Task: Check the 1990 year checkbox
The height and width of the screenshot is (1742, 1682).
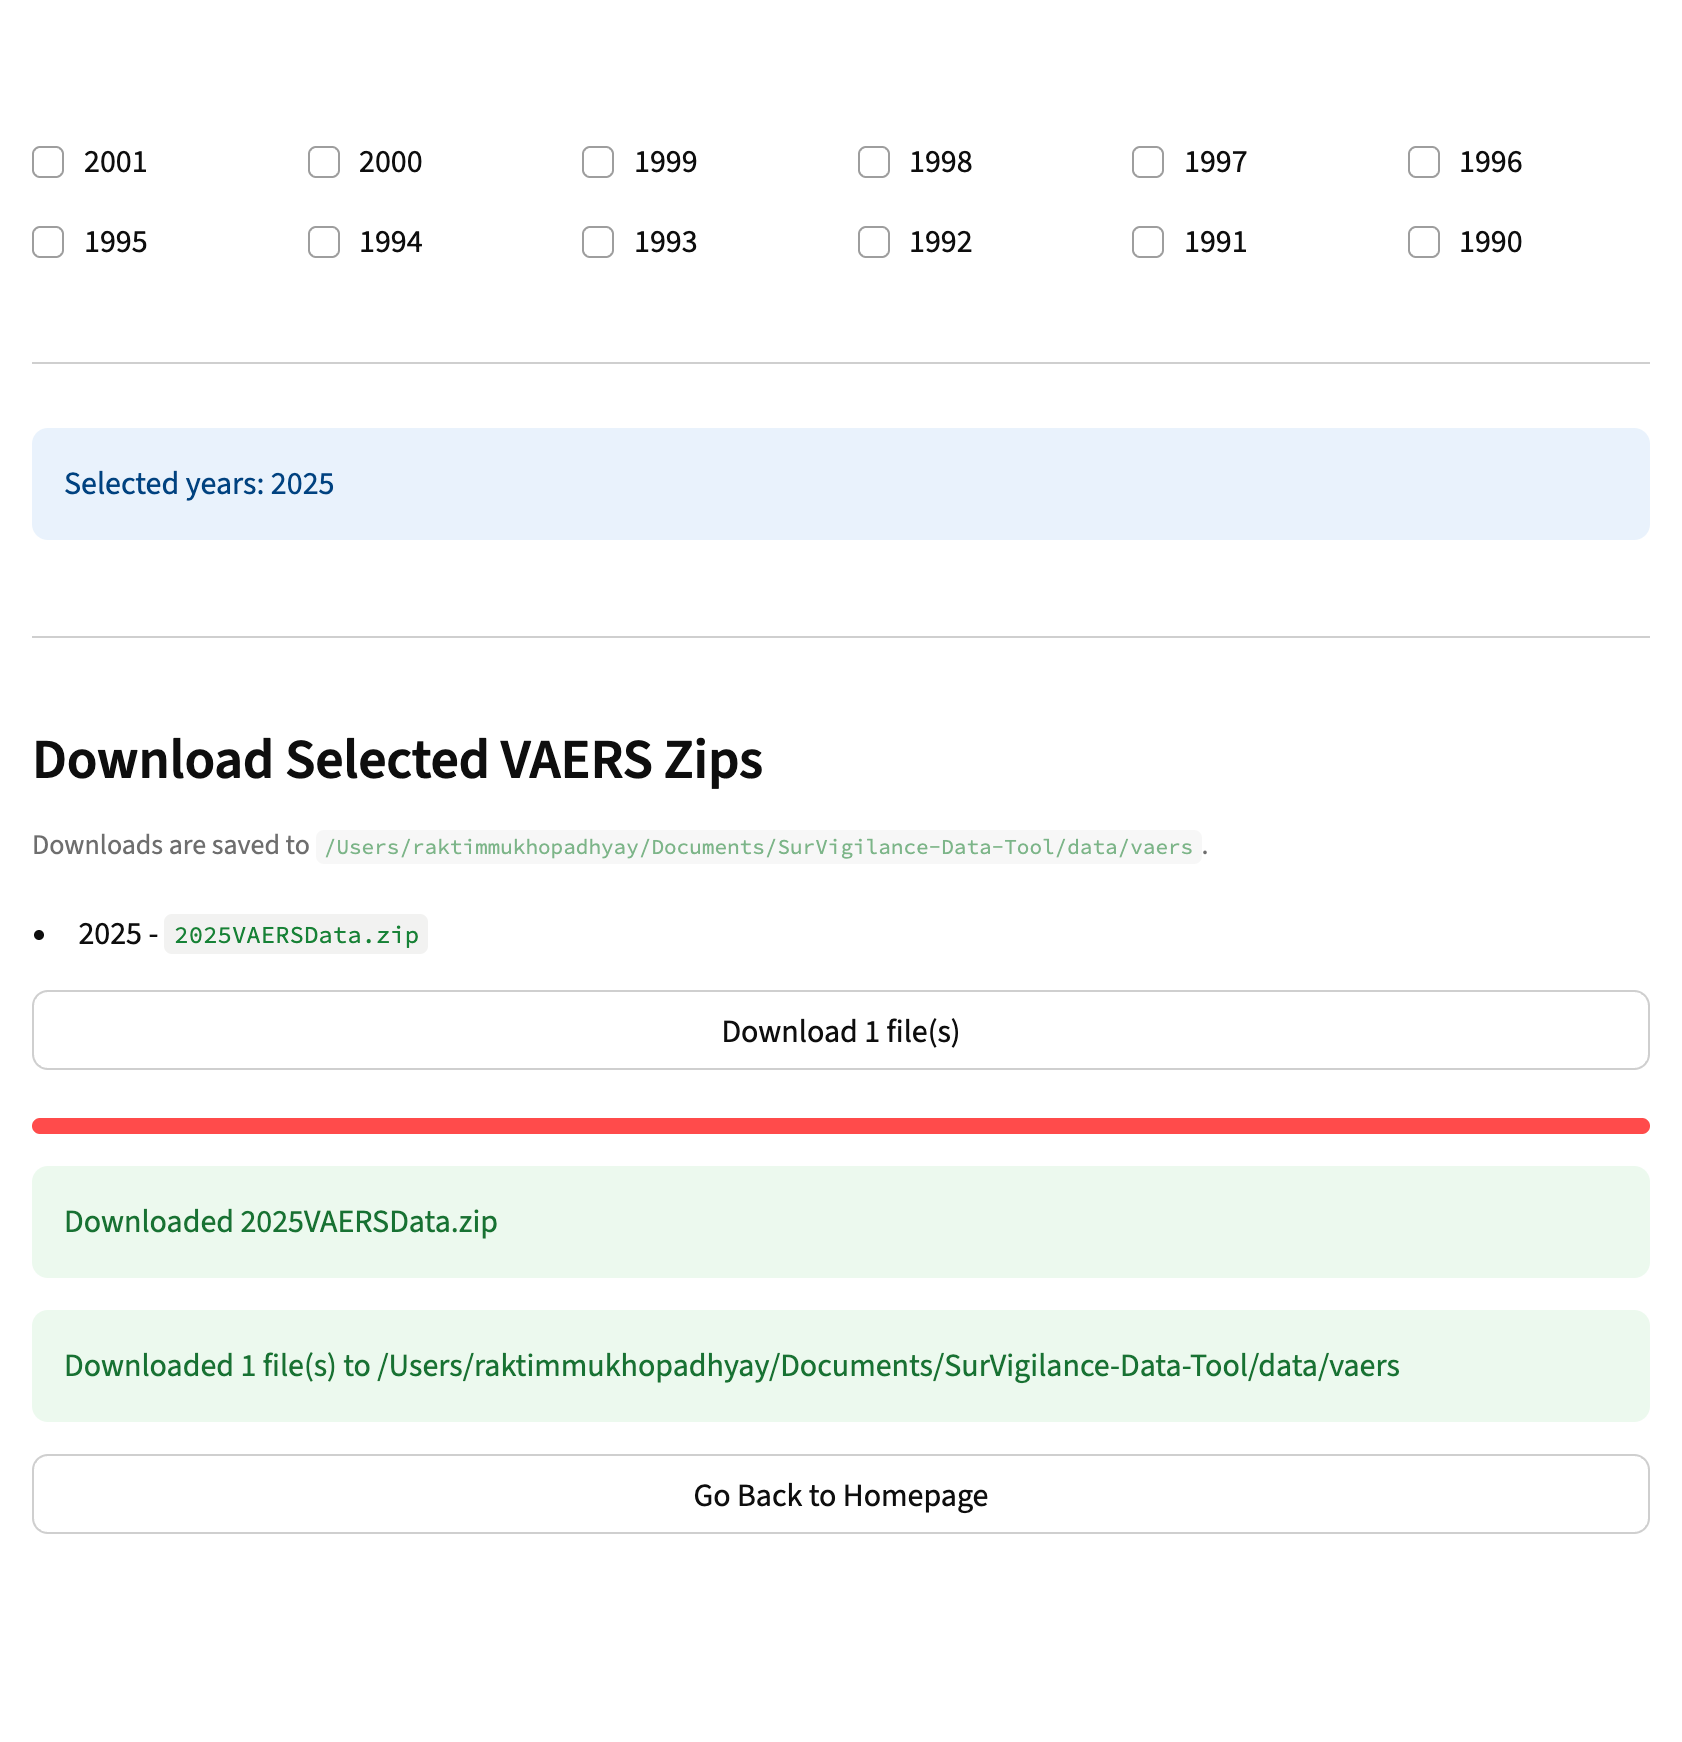Action: click(x=1423, y=242)
